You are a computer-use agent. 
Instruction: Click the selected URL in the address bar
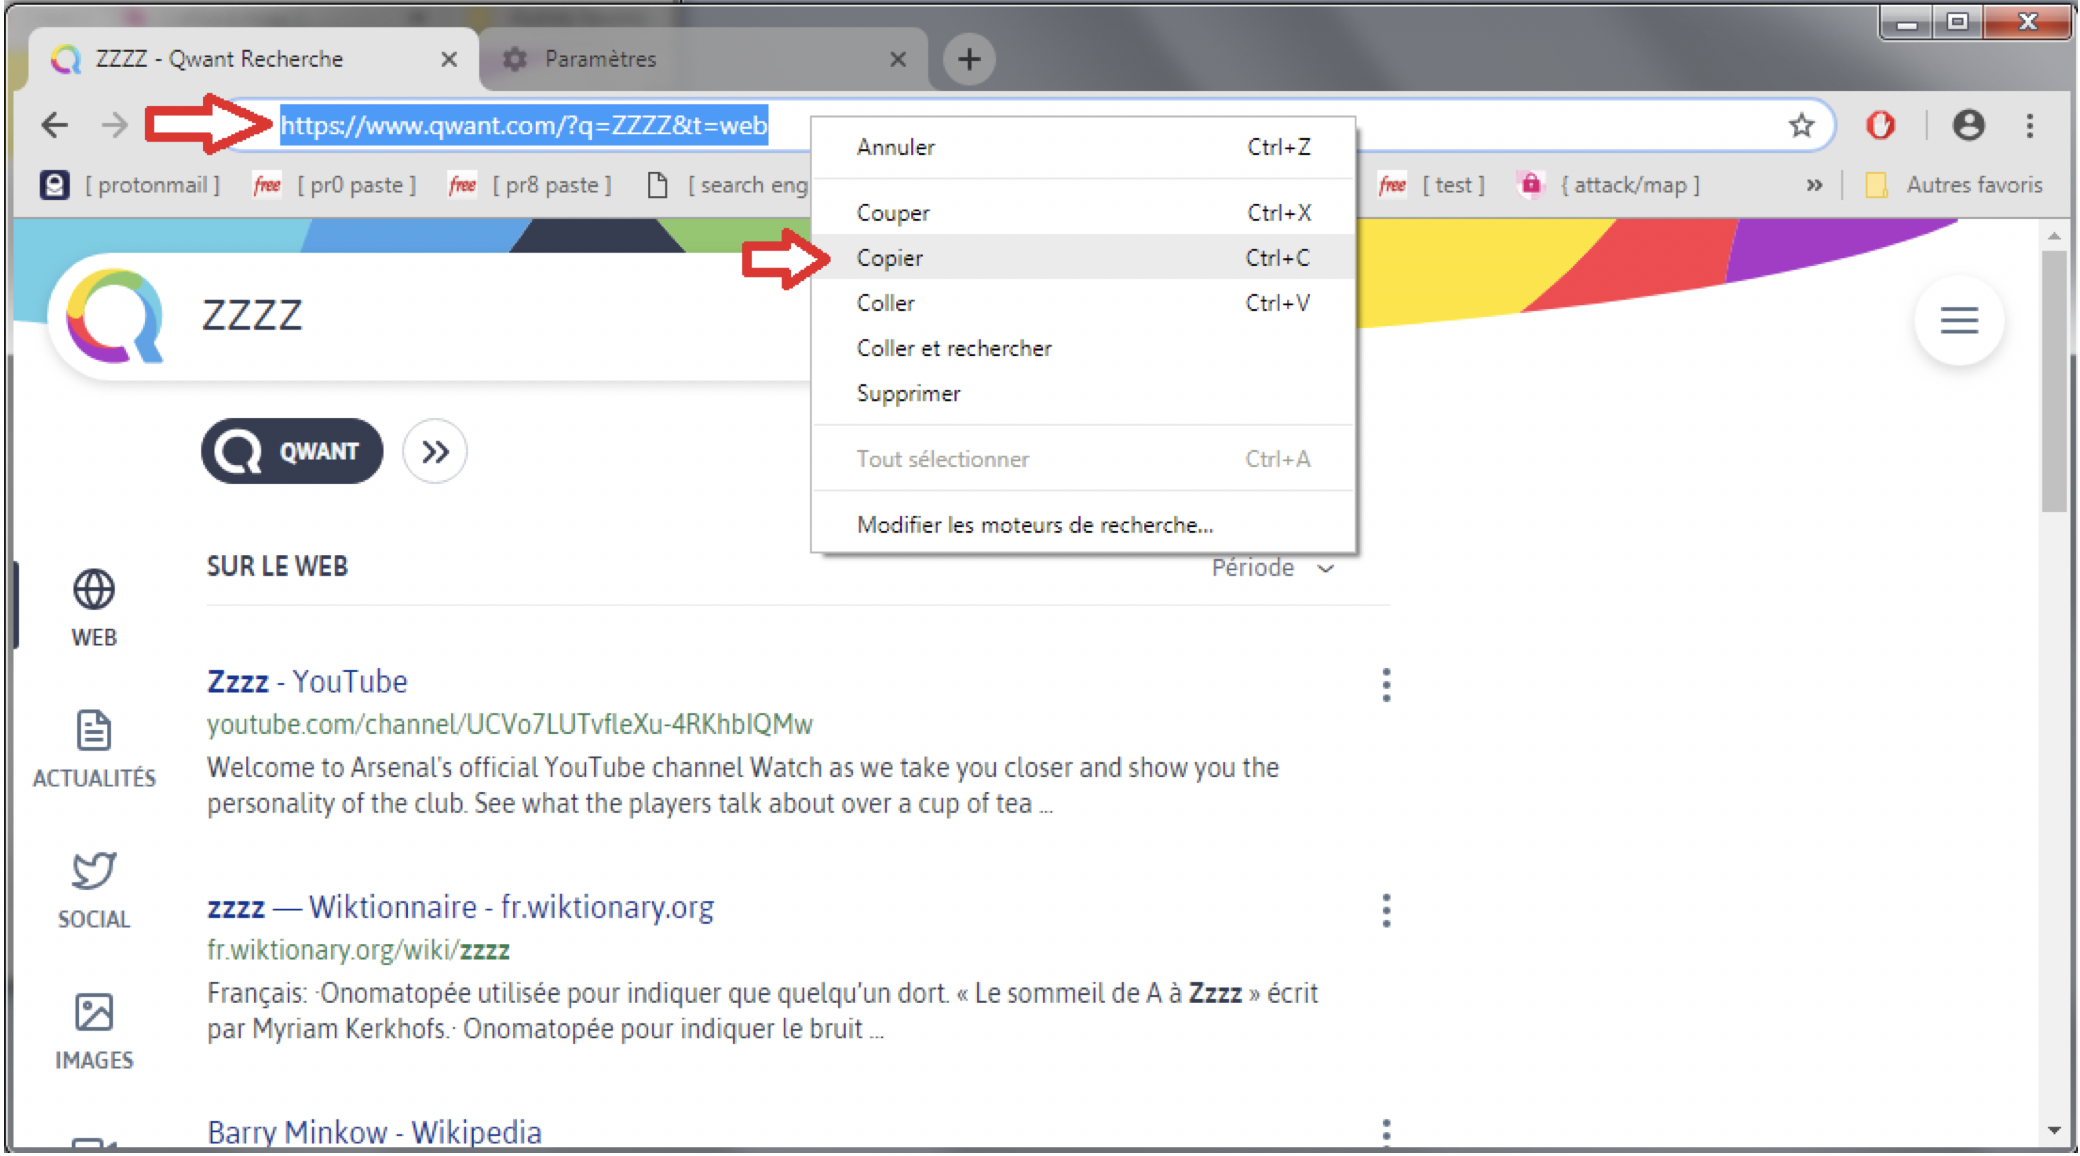(524, 125)
